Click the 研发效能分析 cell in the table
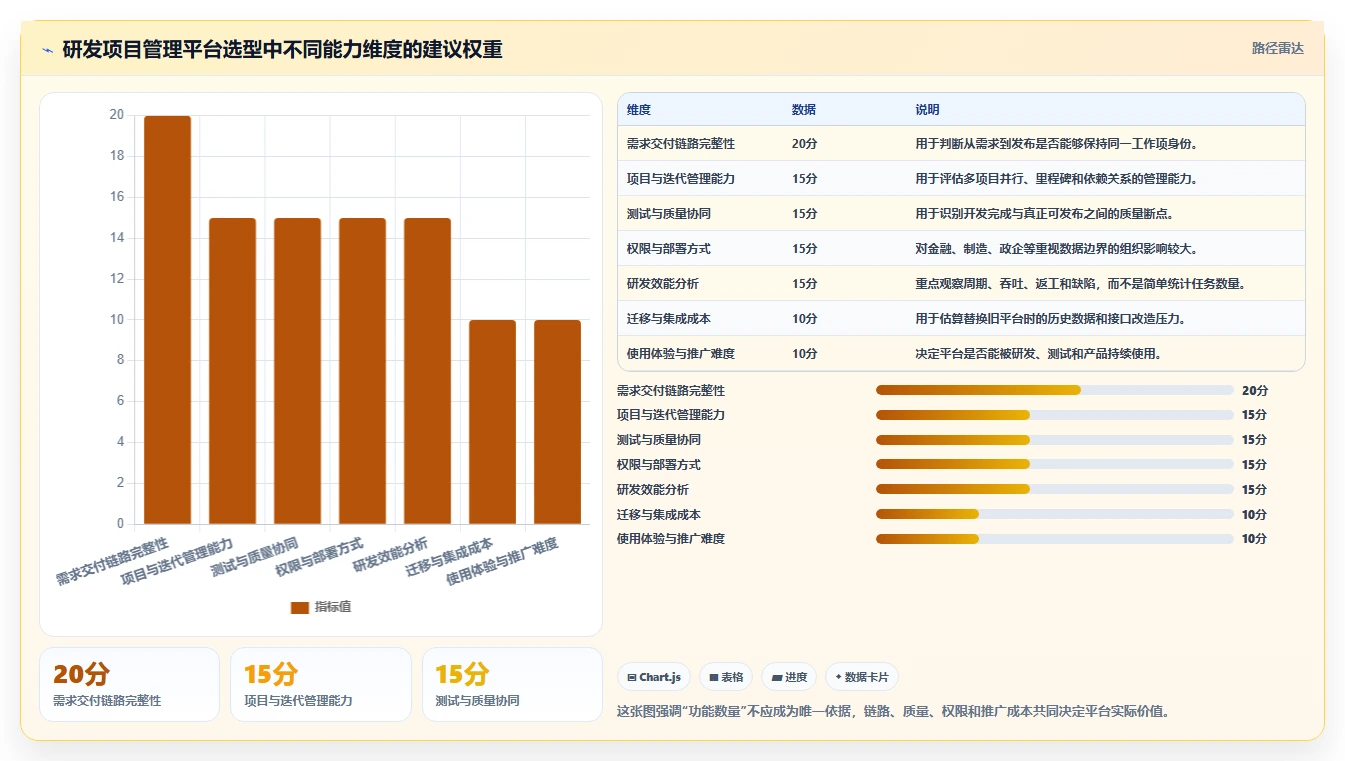 coord(663,283)
